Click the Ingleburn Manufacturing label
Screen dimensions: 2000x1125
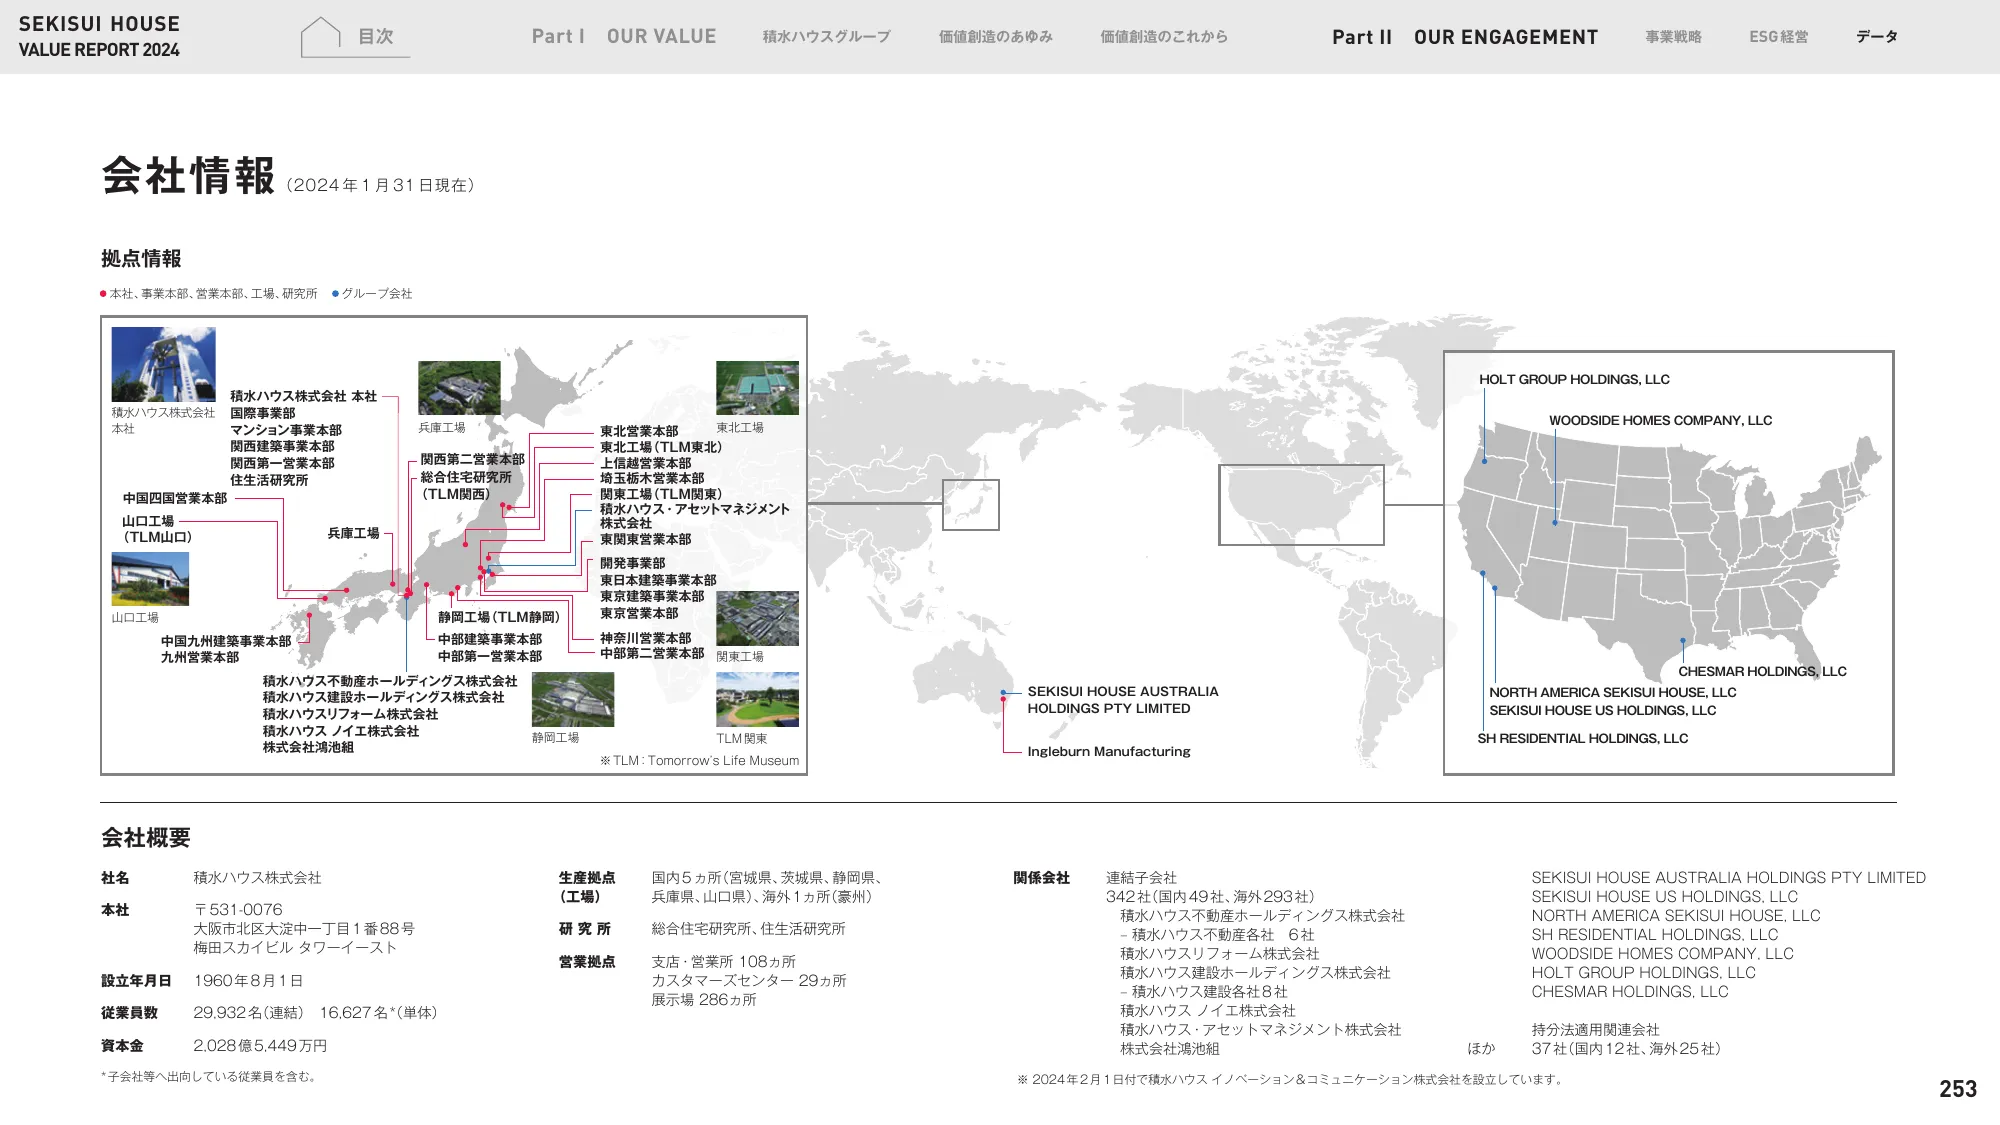coord(1108,752)
